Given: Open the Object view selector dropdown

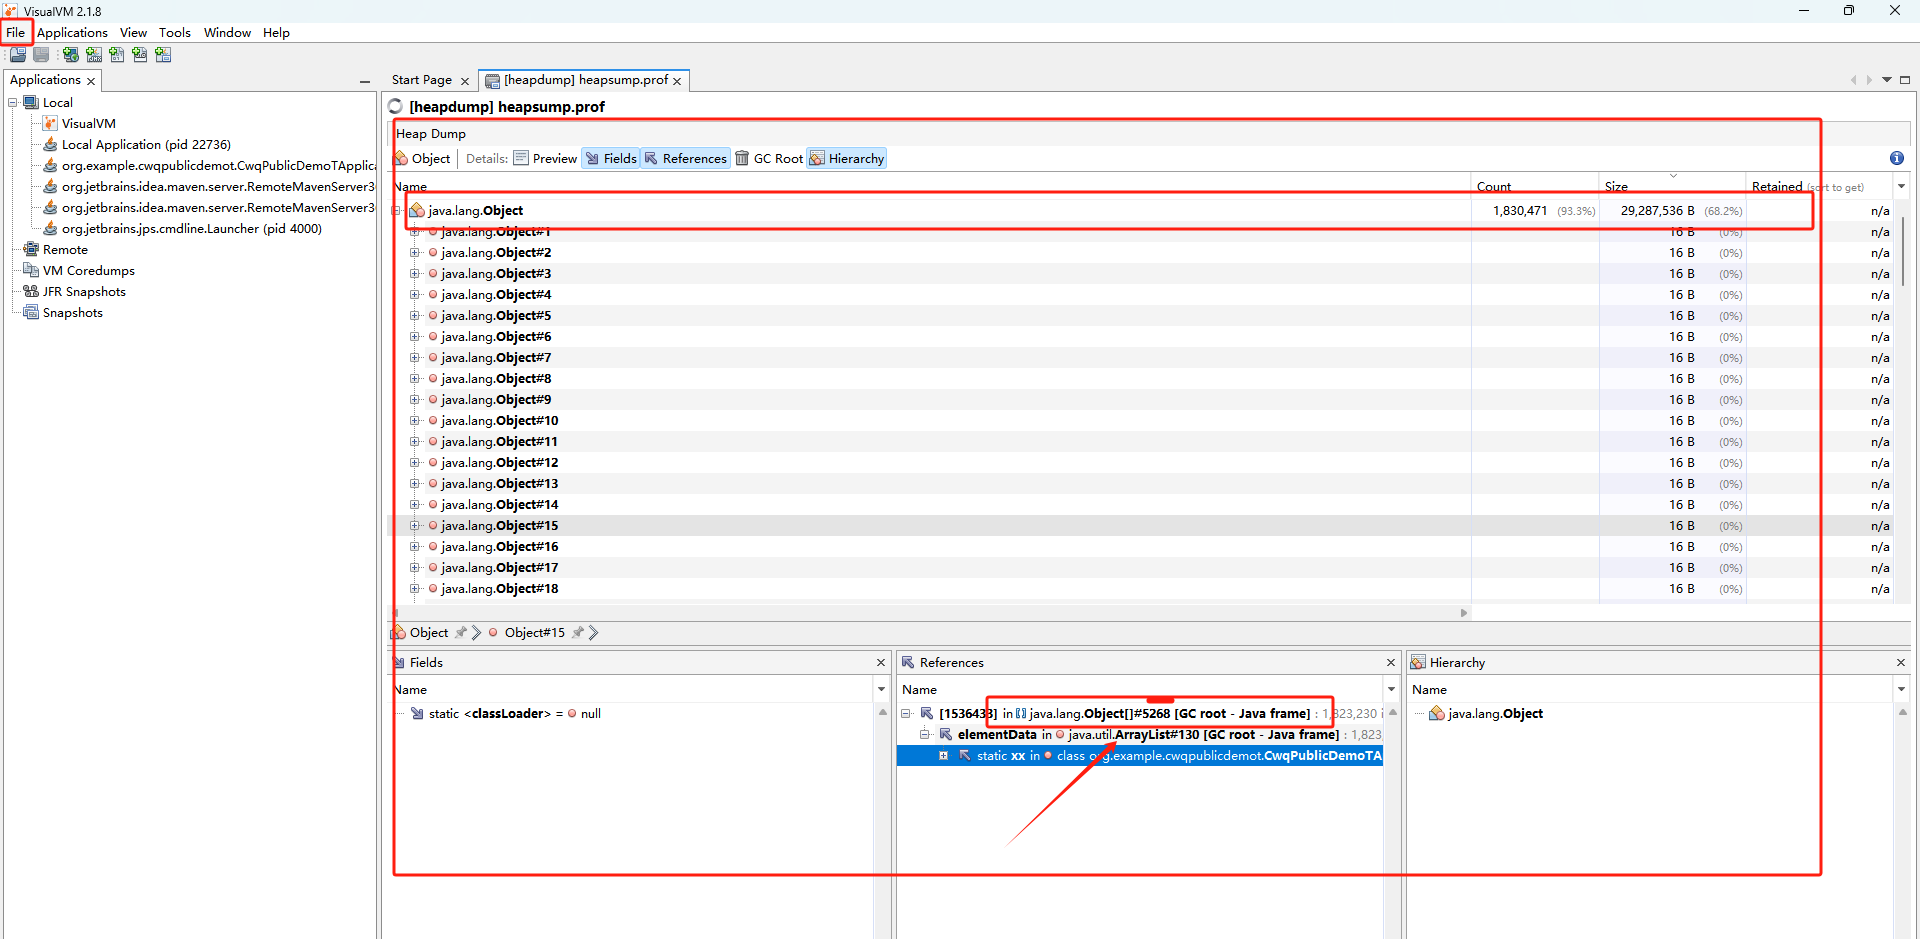Looking at the screenshot, I should click(422, 159).
